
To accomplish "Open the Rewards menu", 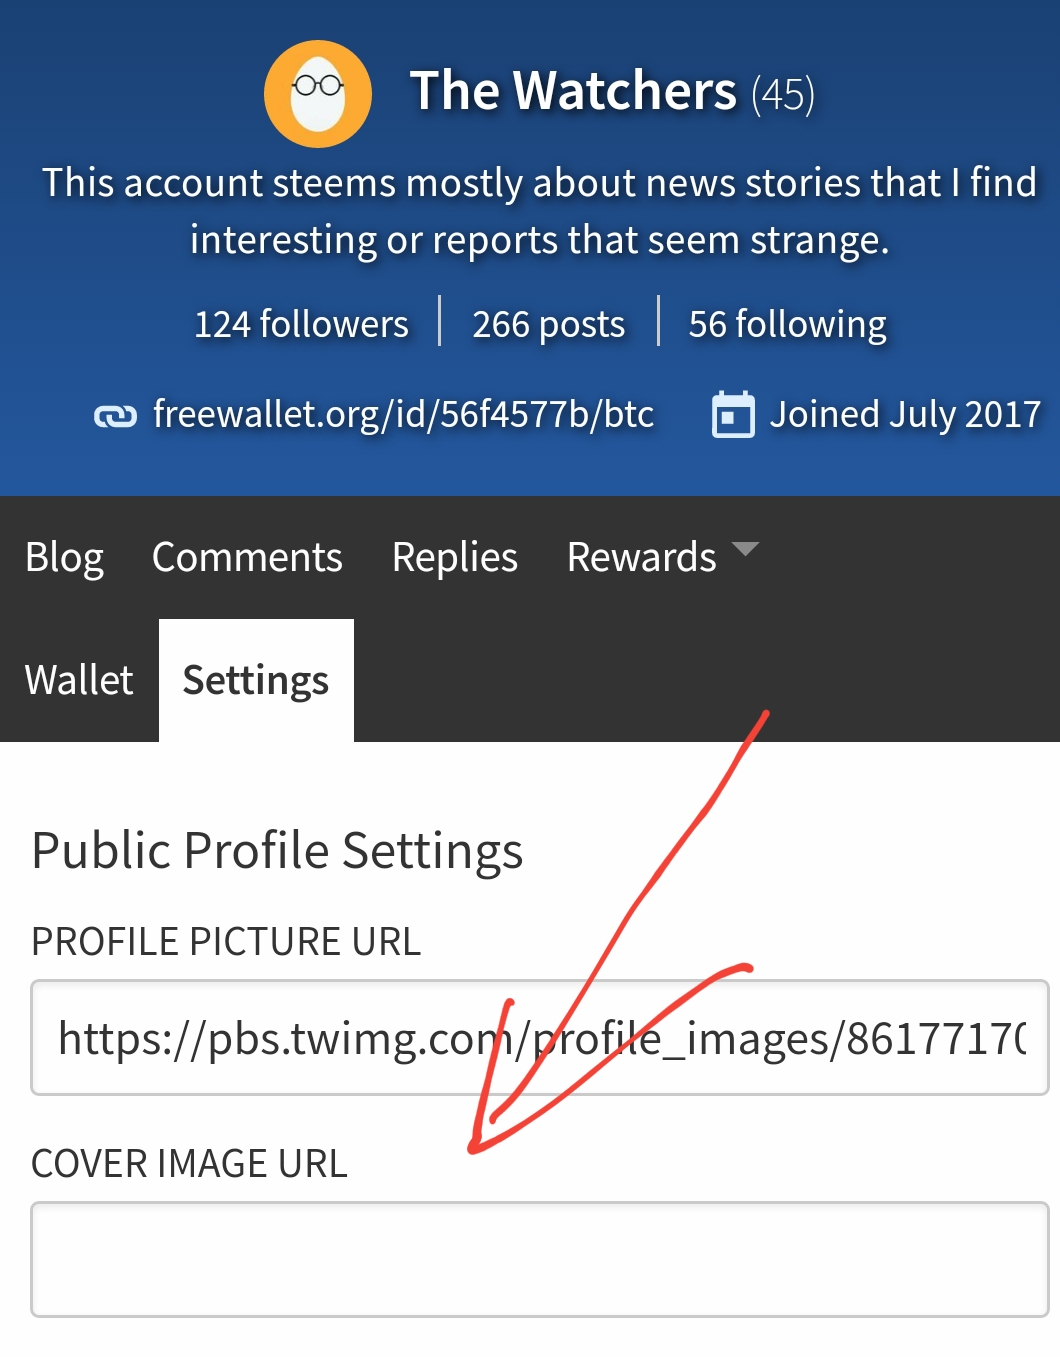I will tap(642, 557).
